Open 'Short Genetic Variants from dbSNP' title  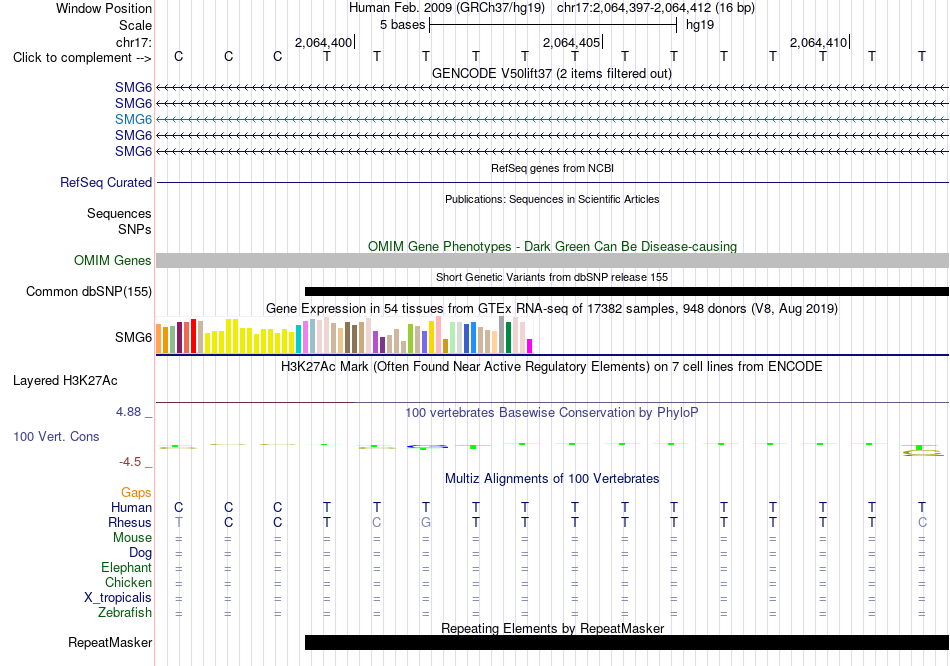point(552,278)
